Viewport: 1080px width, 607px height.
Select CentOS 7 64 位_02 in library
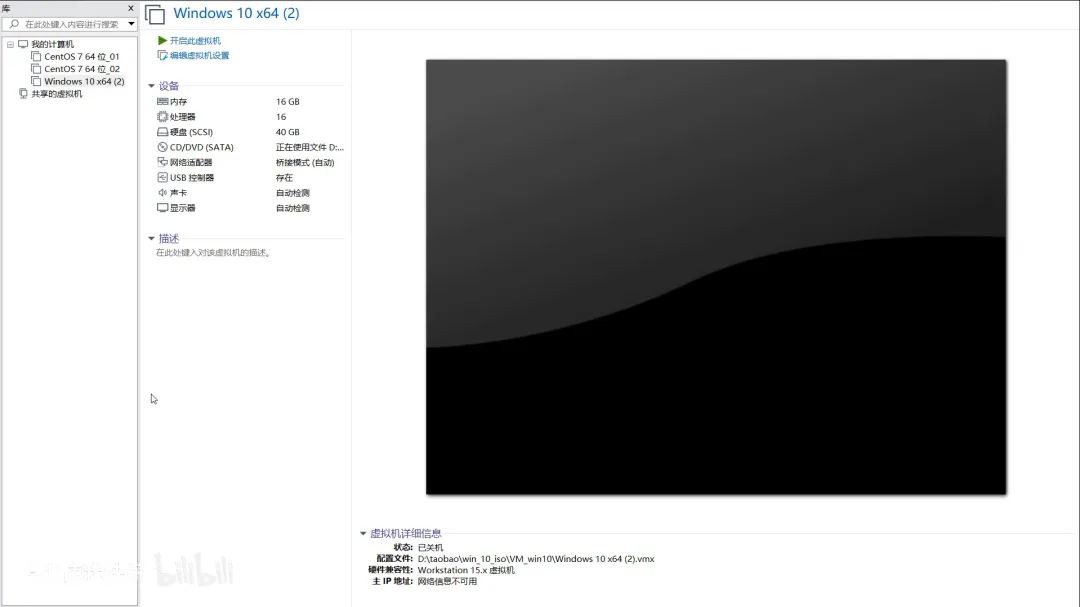click(82, 69)
